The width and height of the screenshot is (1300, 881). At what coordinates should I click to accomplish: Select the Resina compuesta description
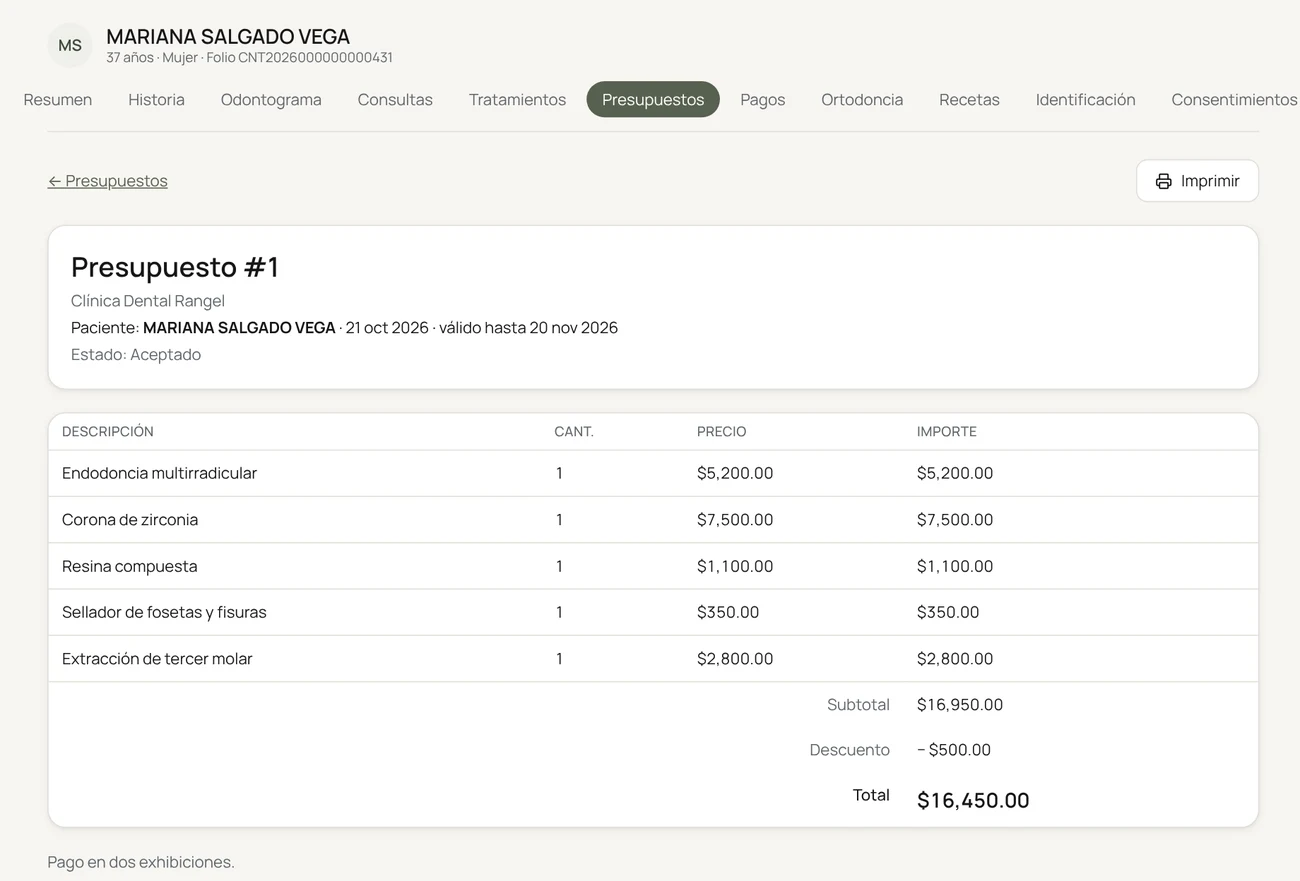[129, 566]
